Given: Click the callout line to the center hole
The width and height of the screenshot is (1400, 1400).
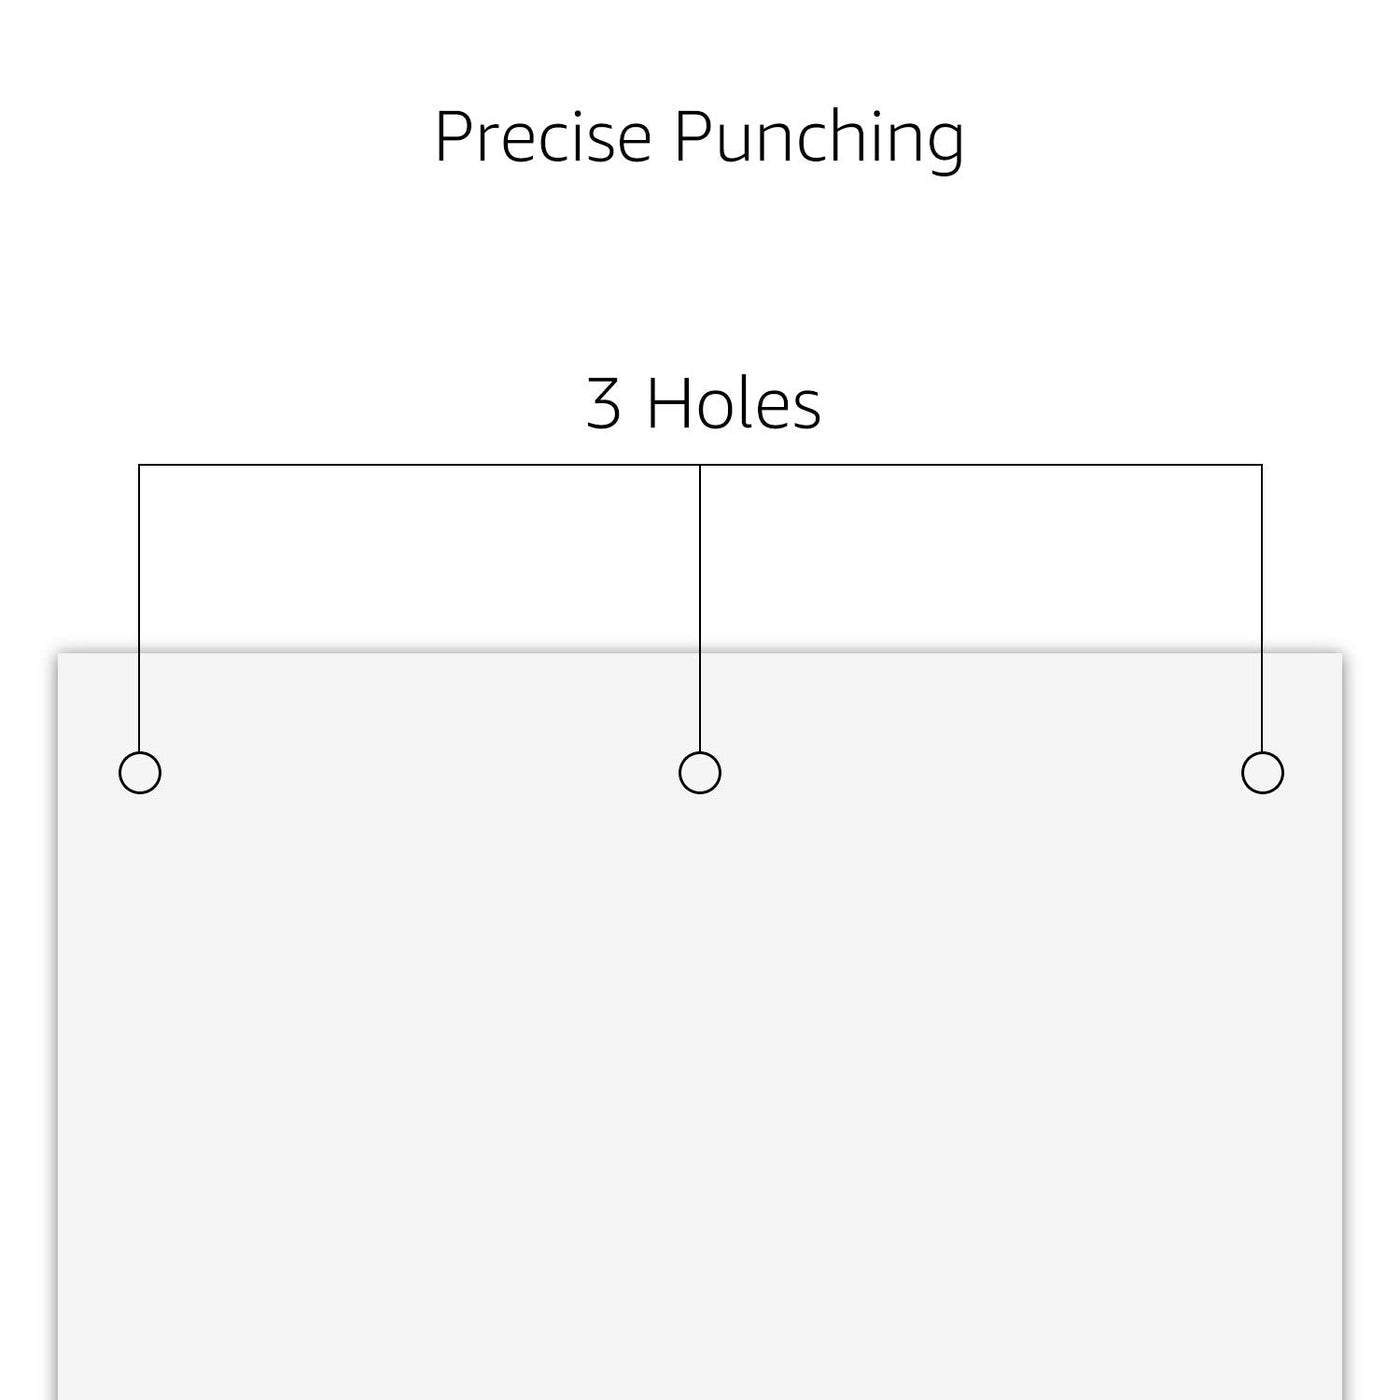Looking at the screenshot, I should pos(700,608).
